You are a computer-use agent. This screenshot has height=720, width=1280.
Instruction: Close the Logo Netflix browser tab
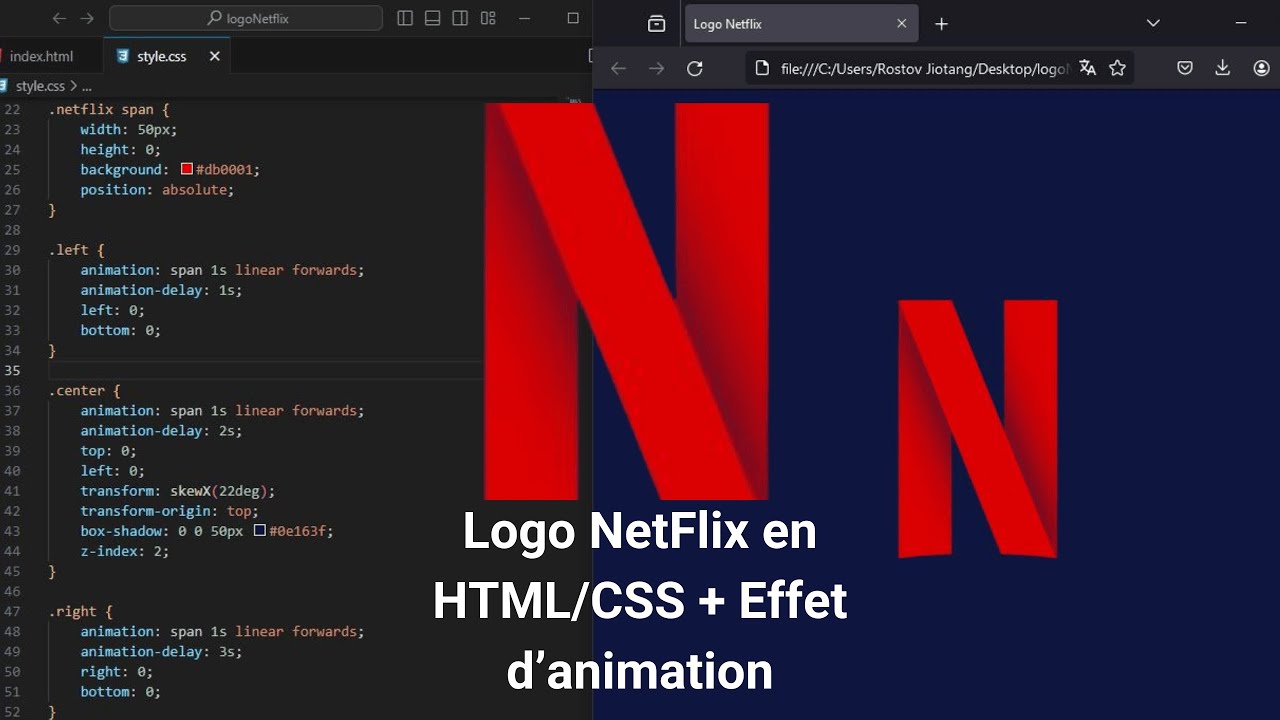pyautogui.click(x=901, y=23)
